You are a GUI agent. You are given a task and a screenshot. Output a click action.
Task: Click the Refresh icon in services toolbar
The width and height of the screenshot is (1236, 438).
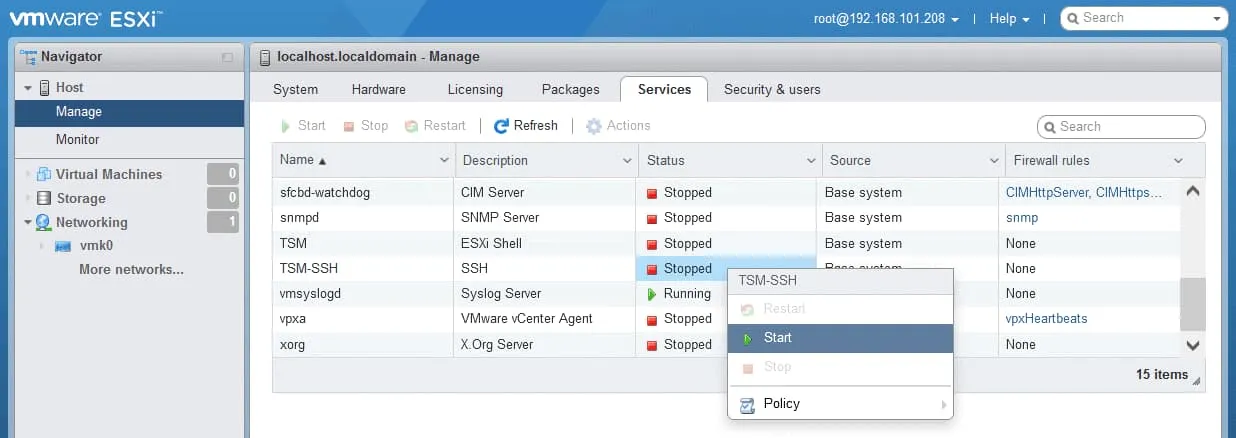(x=502, y=126)
